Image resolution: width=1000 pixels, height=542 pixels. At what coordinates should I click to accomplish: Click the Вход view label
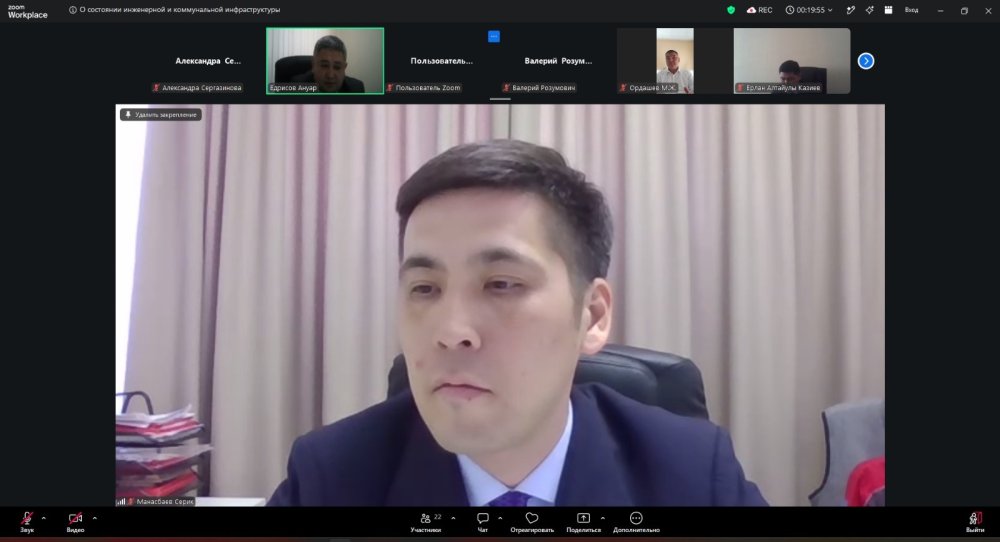[x=911, y=10]
